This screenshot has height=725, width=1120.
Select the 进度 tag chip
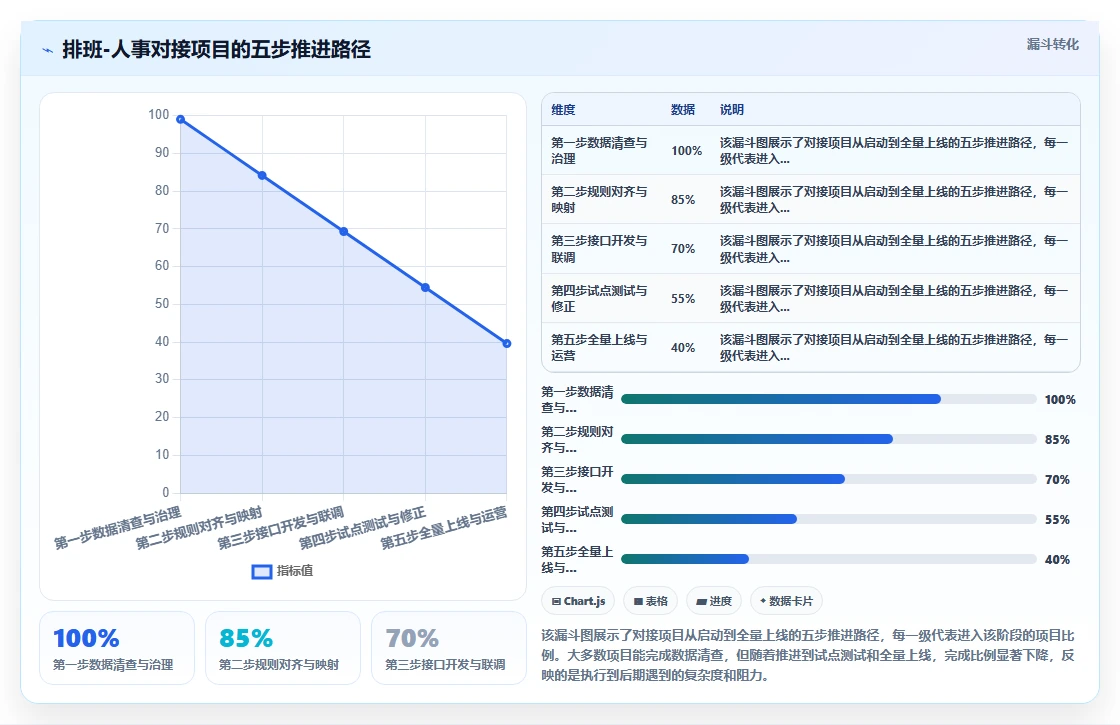tap(714, 601)
